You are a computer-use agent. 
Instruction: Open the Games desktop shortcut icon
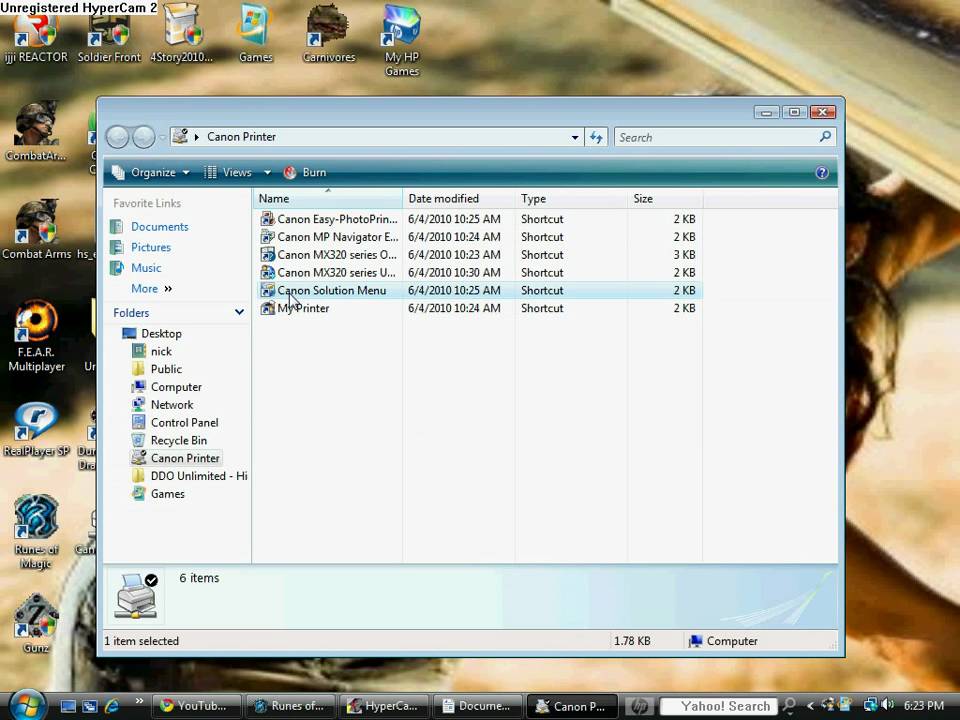[256, 30]
